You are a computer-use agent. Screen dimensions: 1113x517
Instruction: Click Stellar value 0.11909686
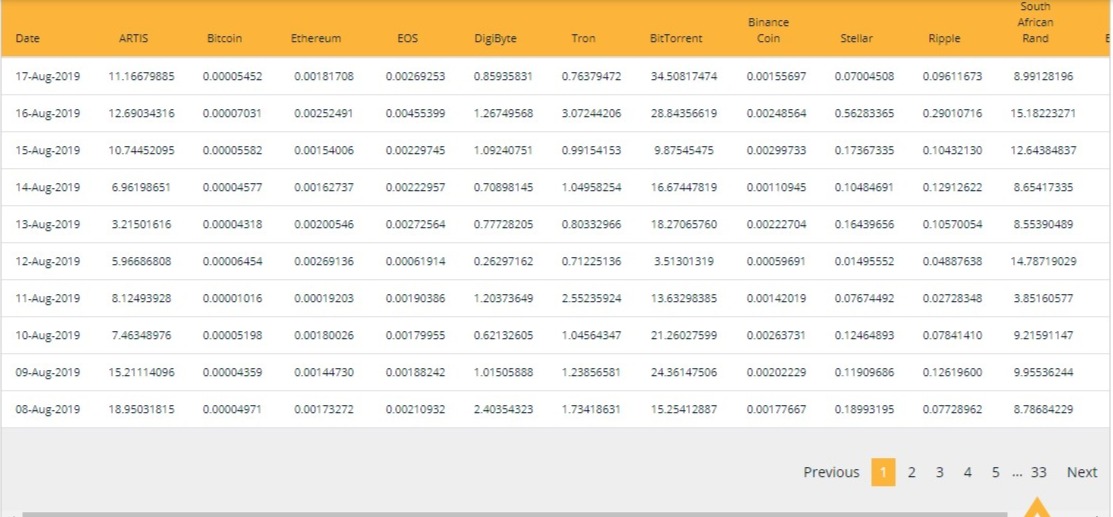864,371
